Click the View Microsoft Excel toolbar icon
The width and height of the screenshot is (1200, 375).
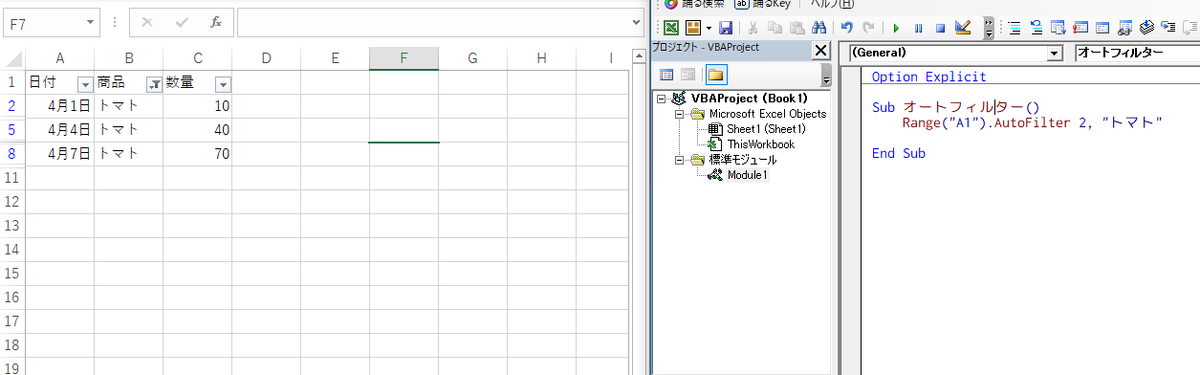point(670,28)
